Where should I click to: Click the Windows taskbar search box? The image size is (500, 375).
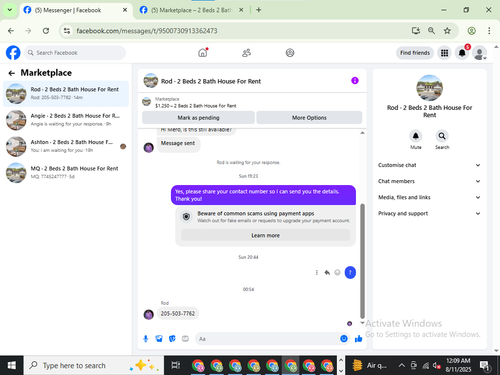coord(94,366)
